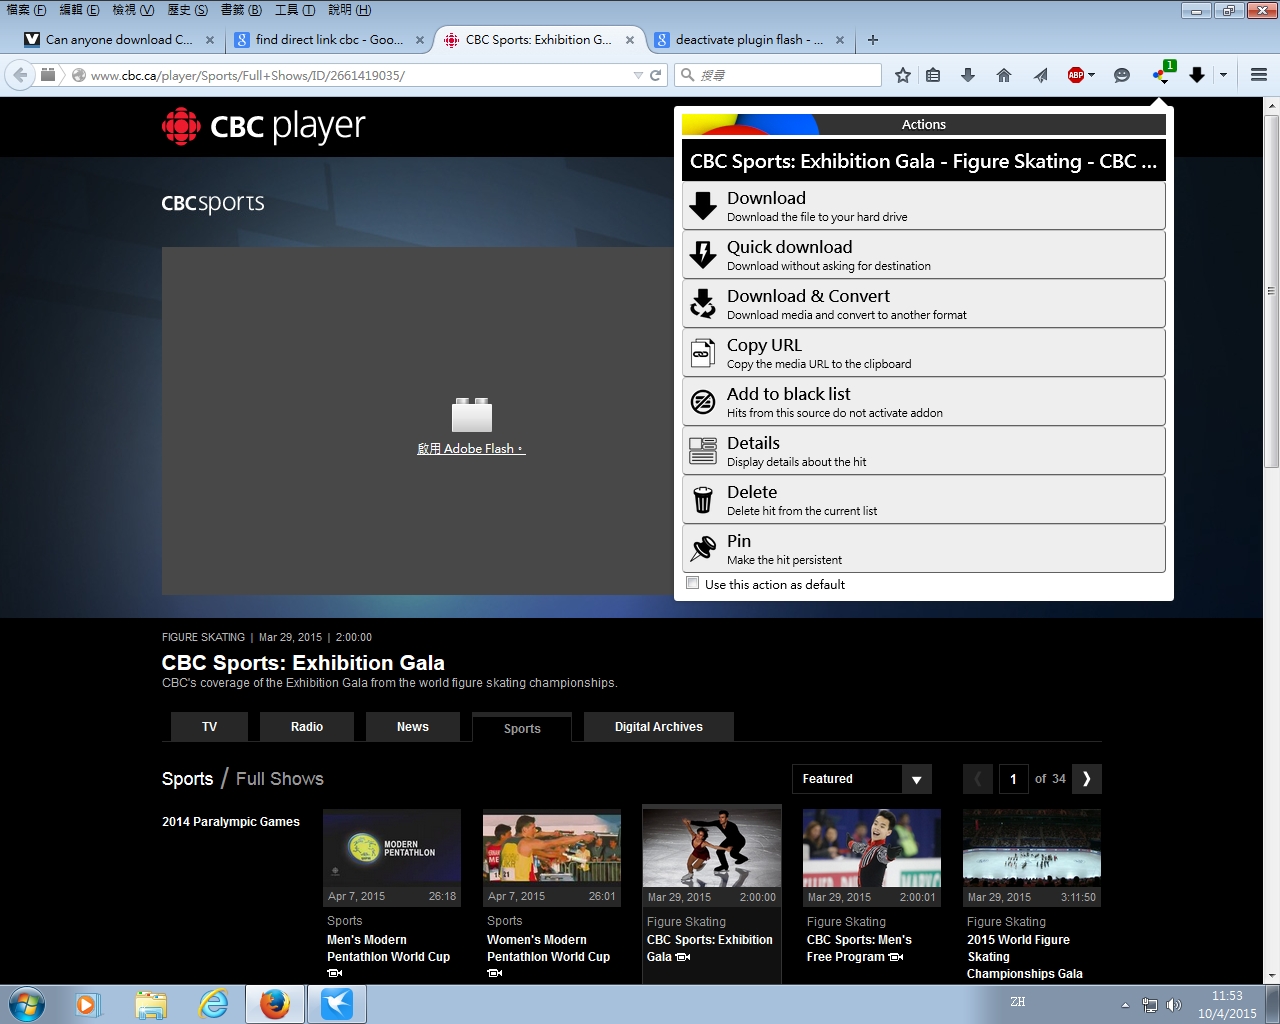1280x1024 pixels.
Task: Choose Add to black list action
Action: tap(924, 401)
